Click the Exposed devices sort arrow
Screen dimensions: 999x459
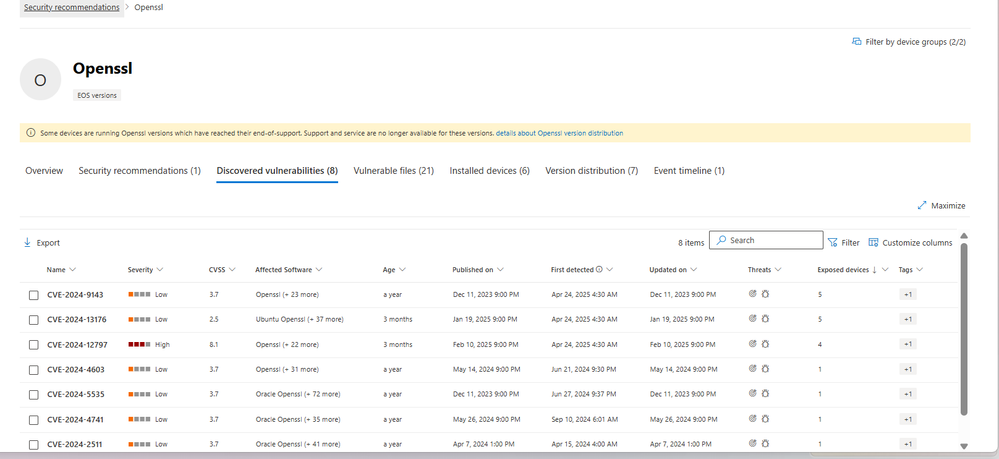click(x=875, y=270)
